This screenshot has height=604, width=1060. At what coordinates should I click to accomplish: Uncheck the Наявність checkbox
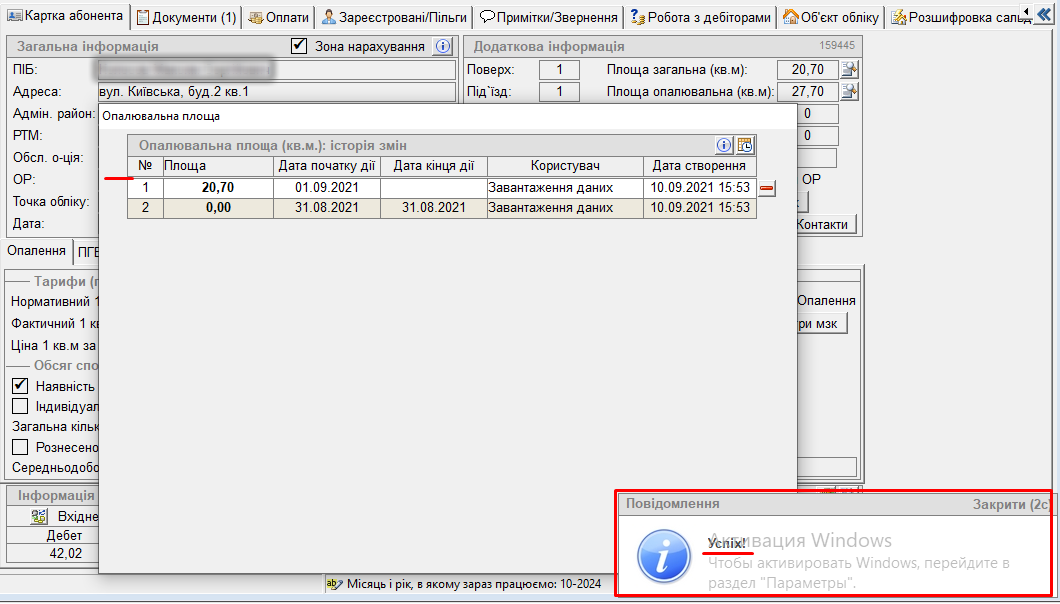pos(19,386)
